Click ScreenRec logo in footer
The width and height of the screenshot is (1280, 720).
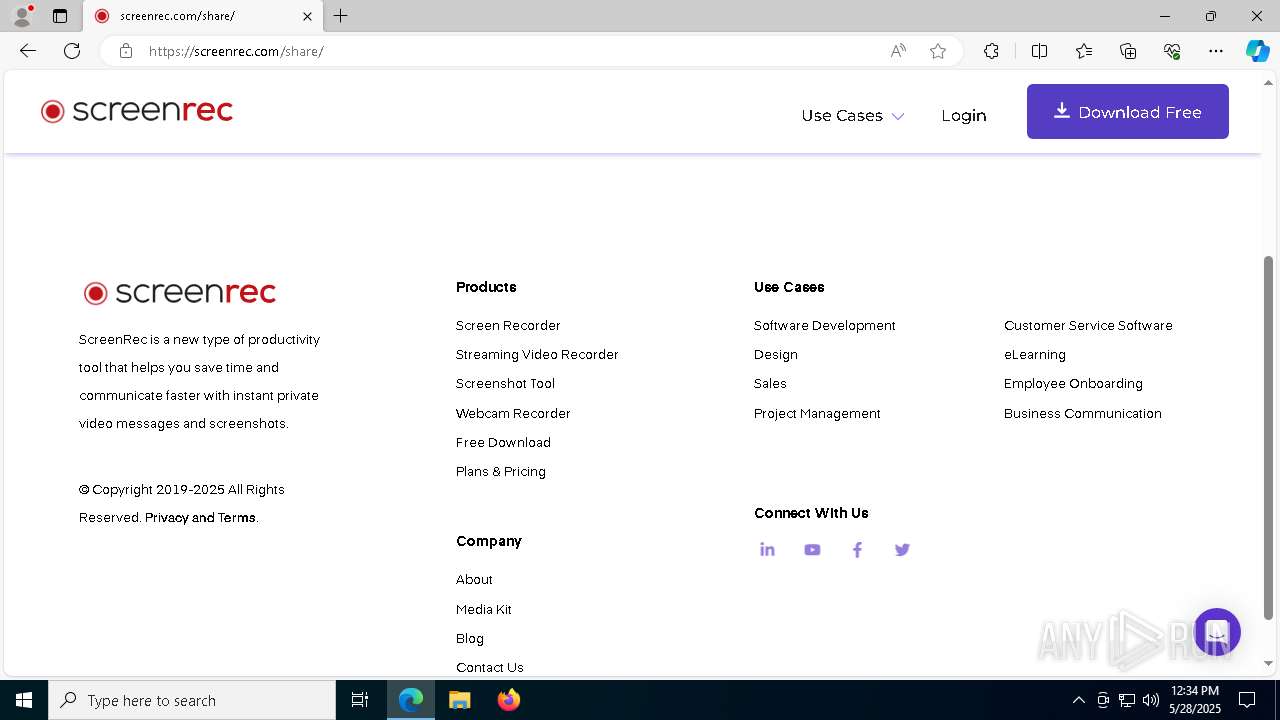coord(180,293)
